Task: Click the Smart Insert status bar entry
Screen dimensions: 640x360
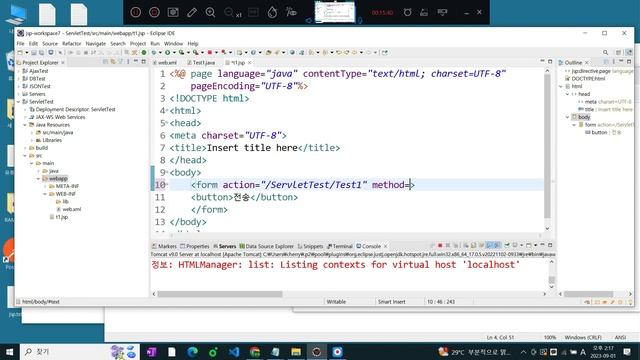Action: tap(391, 302)
